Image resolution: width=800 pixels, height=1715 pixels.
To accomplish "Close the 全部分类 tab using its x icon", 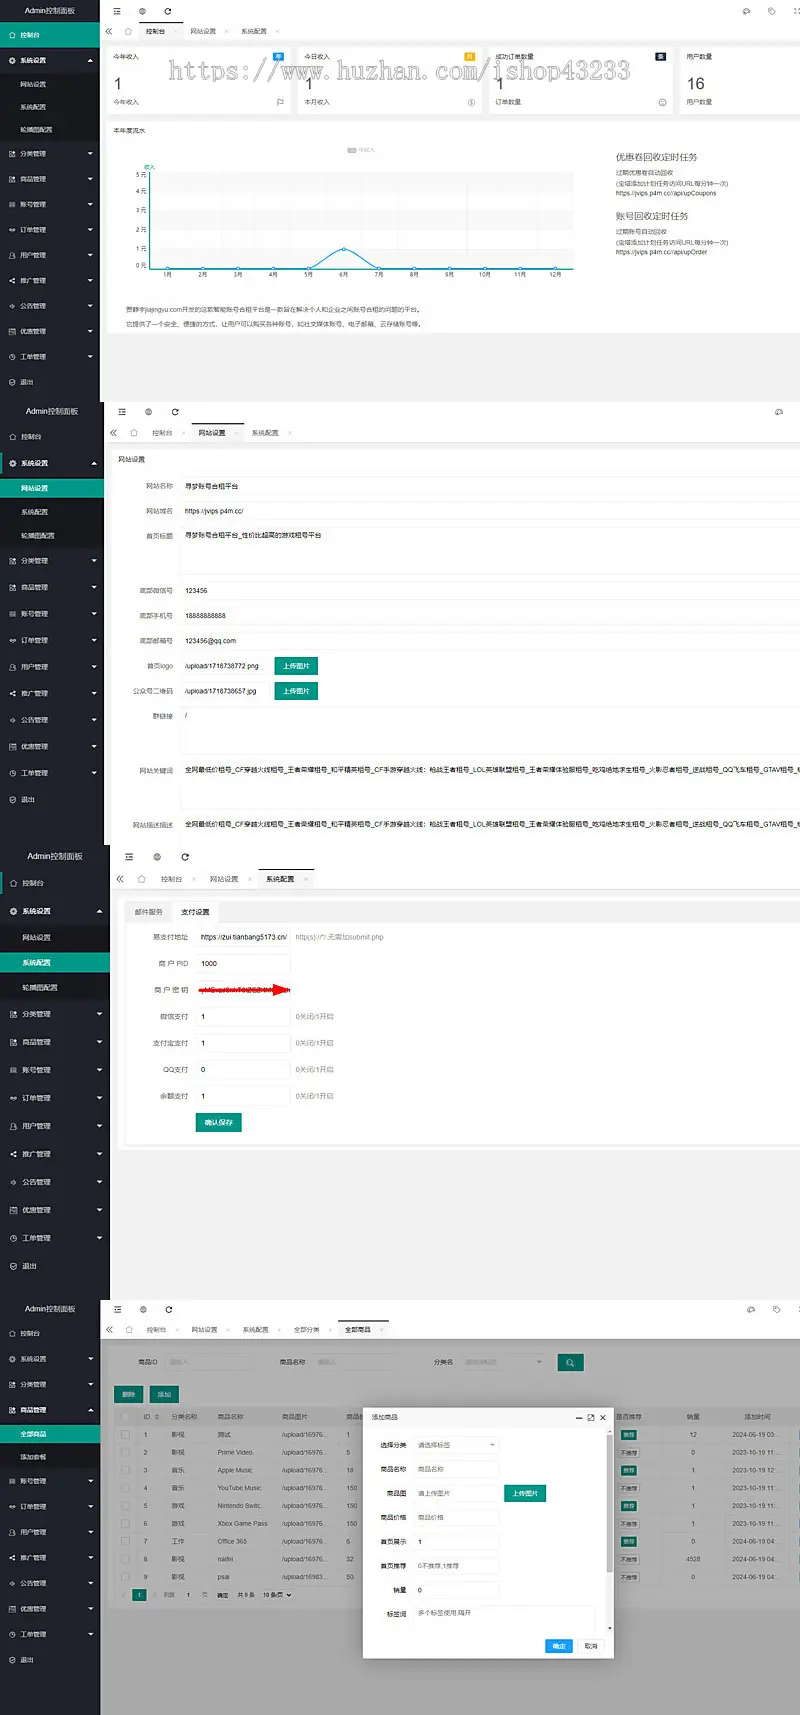I will pos(329,1330).
